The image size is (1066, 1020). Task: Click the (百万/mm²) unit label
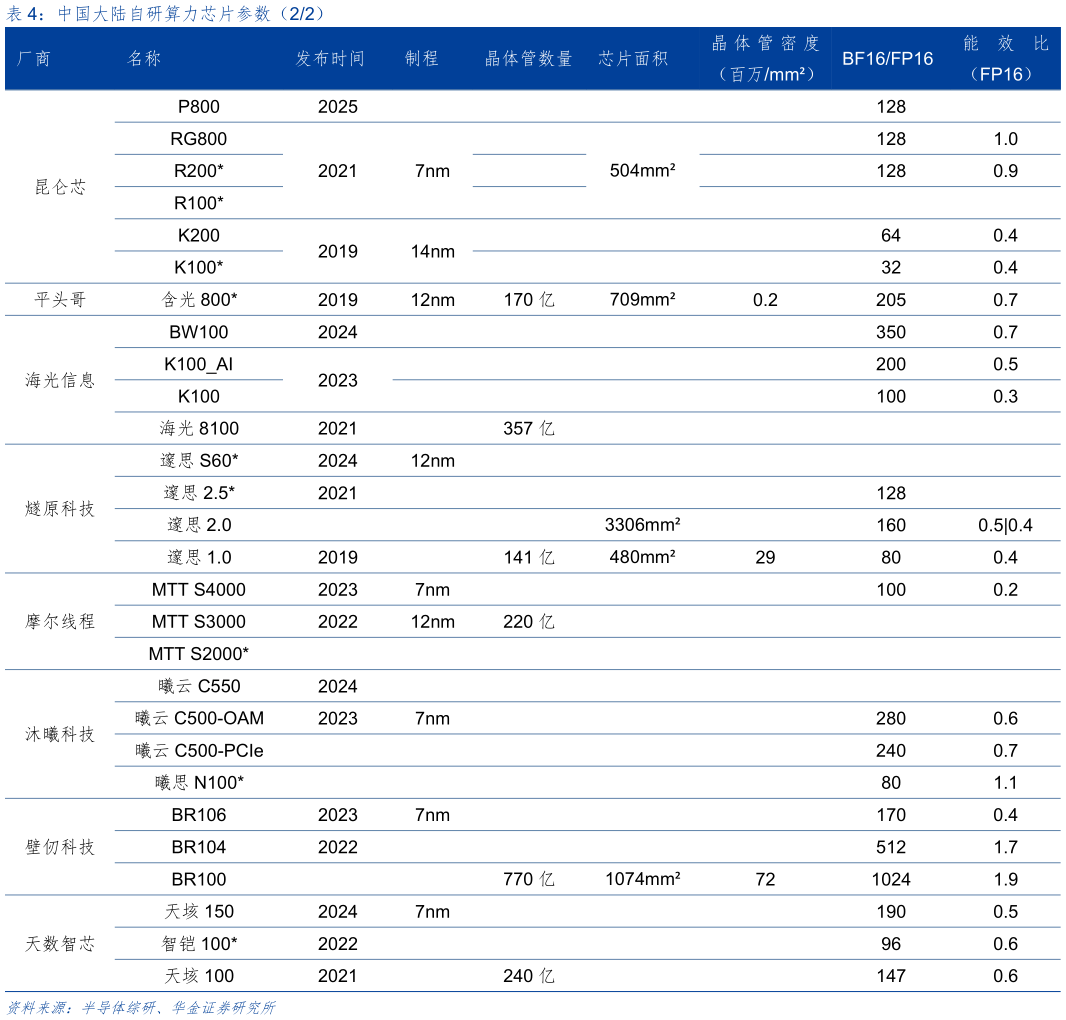tap(766, 75)
